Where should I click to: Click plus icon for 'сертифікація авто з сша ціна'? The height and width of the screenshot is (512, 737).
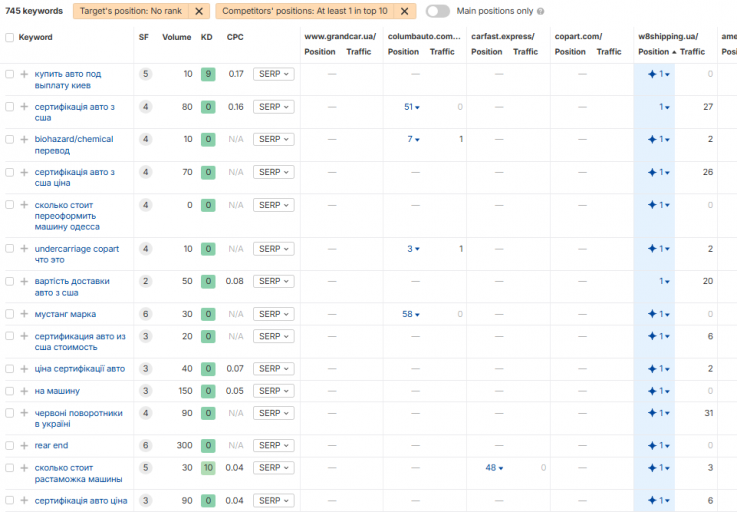[24, 172]
